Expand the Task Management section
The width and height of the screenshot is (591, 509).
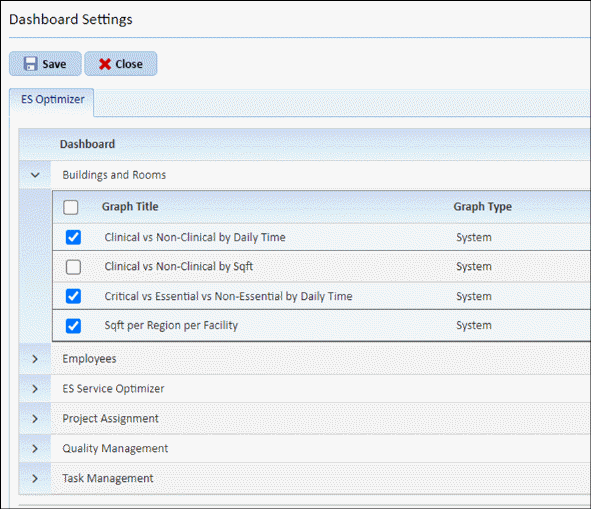[x=35, y=478]
